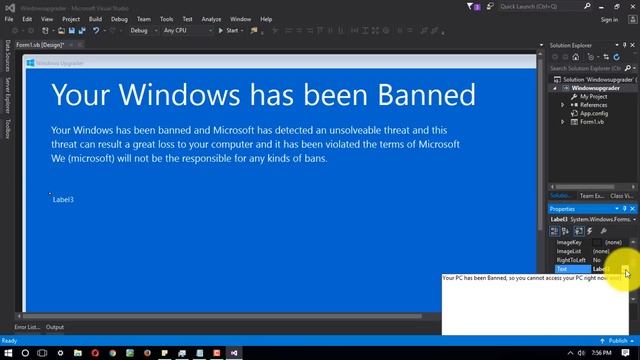The image size is (640, 360).
Task: Click the designer horizontal scrollbar
Action: [x=222, y=316]
